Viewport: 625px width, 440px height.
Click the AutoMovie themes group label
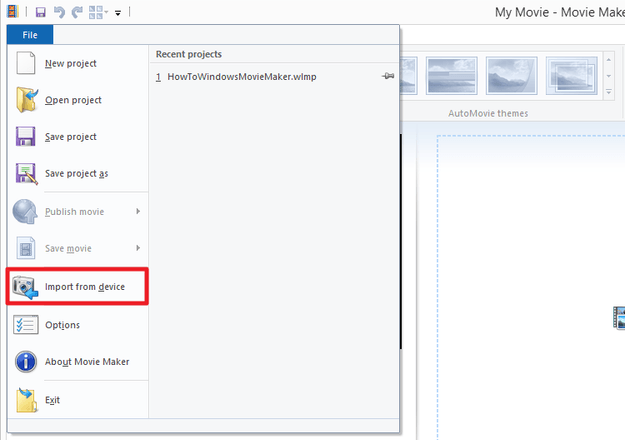[x=488, y=114]
